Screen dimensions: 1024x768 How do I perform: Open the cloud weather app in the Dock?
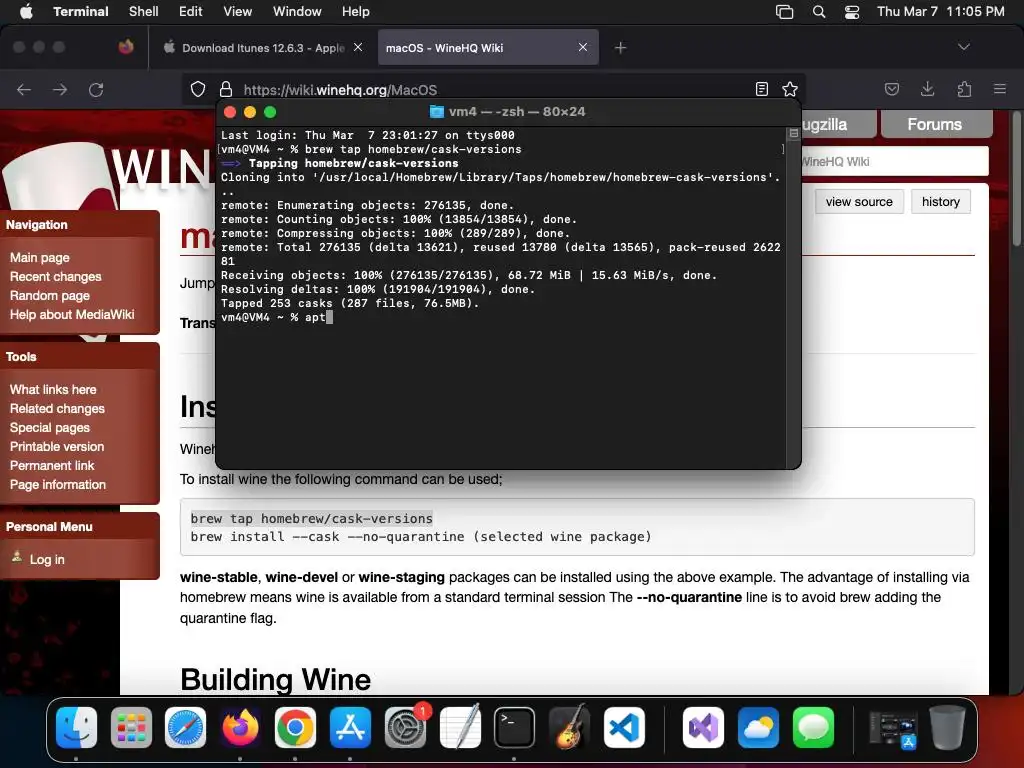pyautogui.click(x=758, y=727)
